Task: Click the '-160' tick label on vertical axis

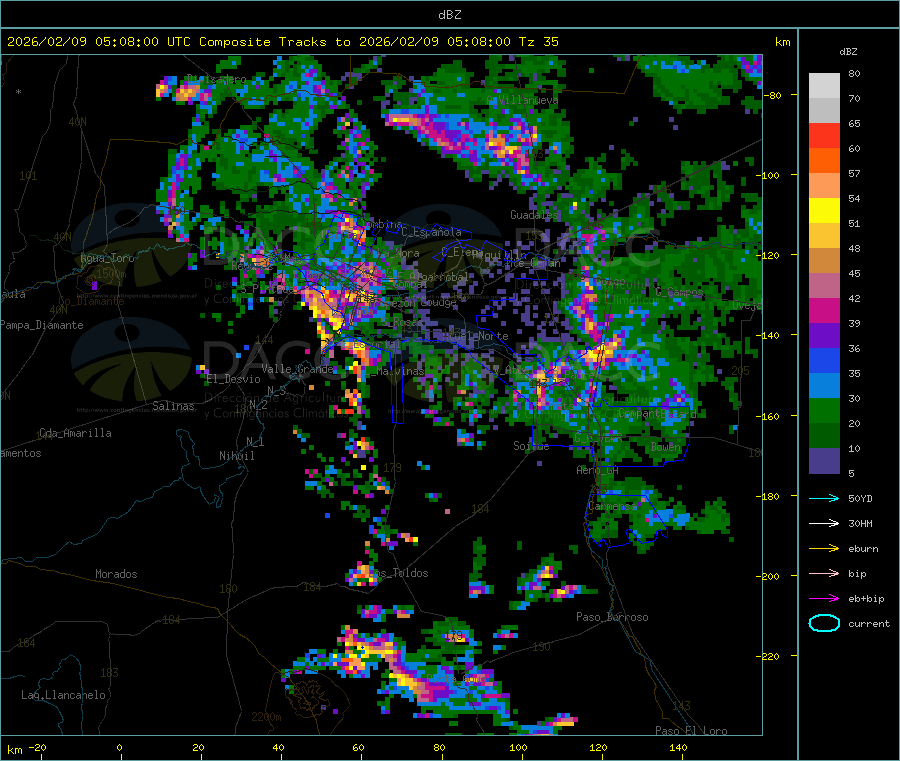Action: (x=769, y=416)
